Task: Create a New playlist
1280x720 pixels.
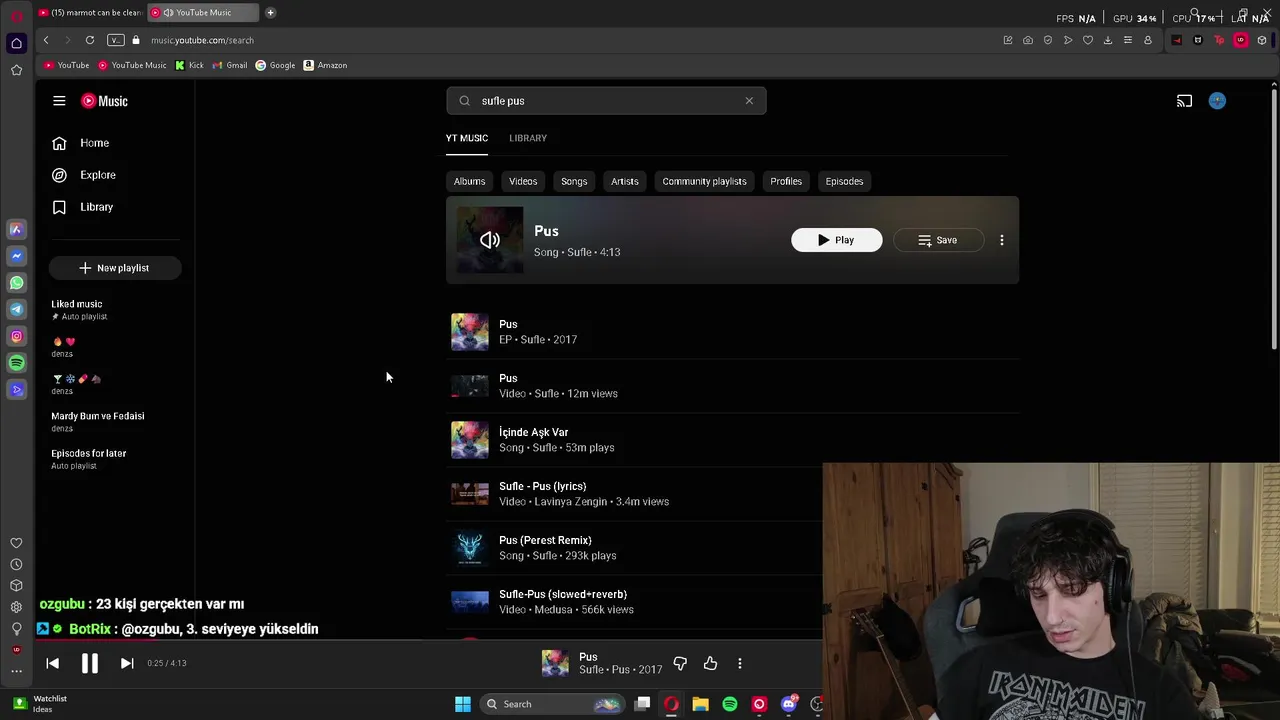Action: [x=114, y=268]
